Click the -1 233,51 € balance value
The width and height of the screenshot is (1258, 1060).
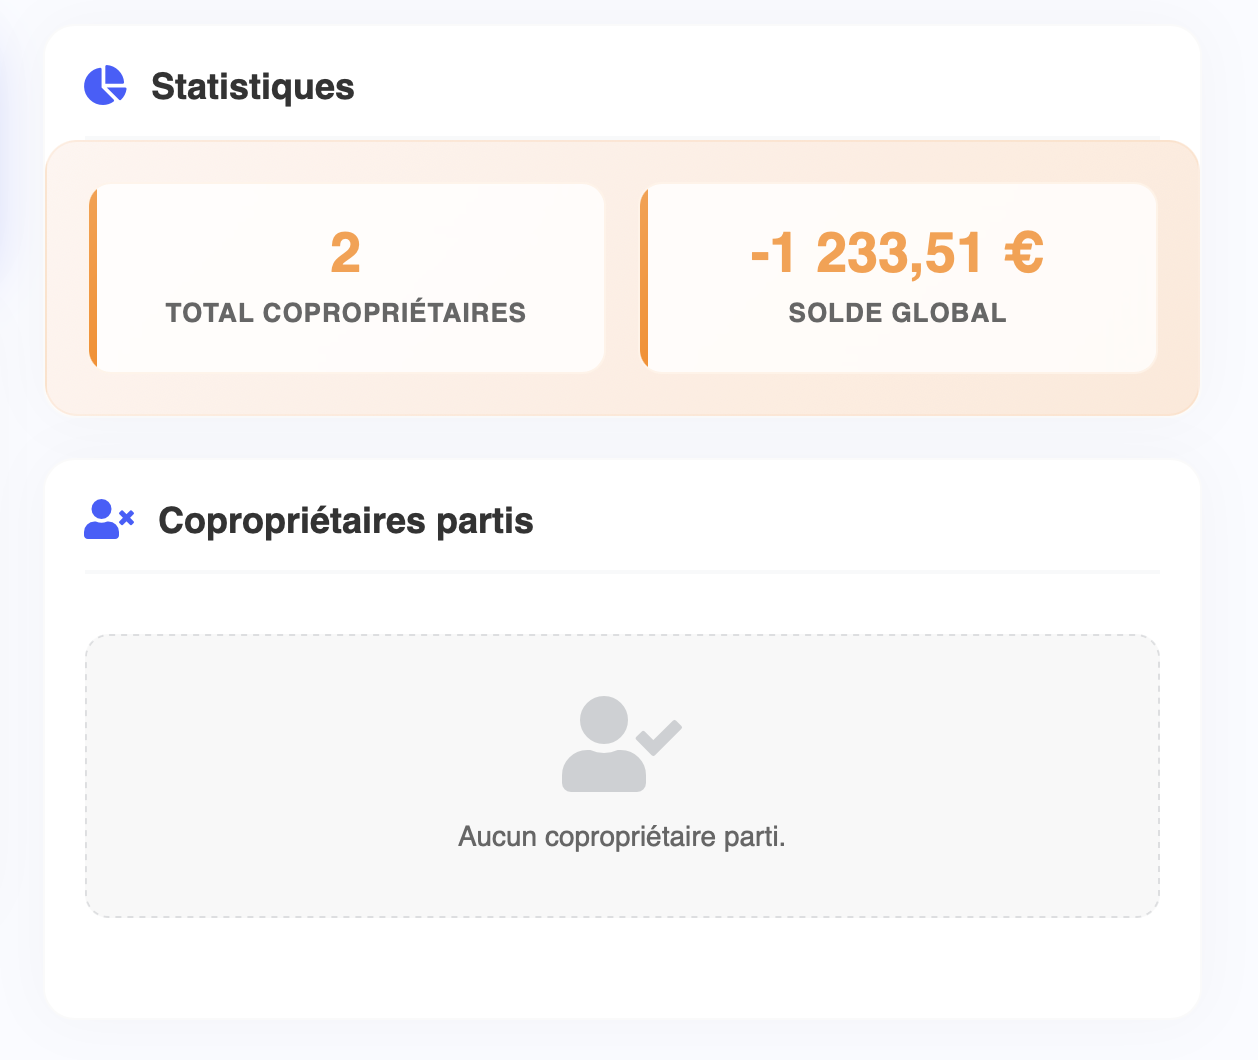tap(897, 253)
